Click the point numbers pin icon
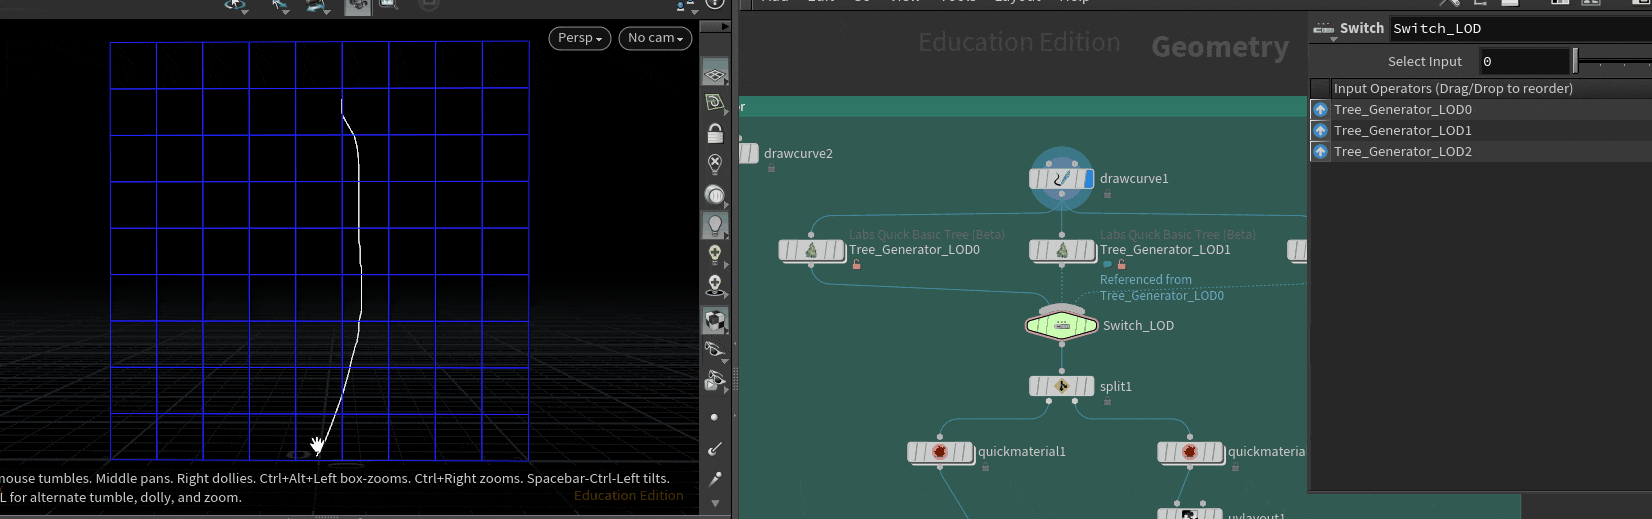1652x519 pixels. click(715, 479)
